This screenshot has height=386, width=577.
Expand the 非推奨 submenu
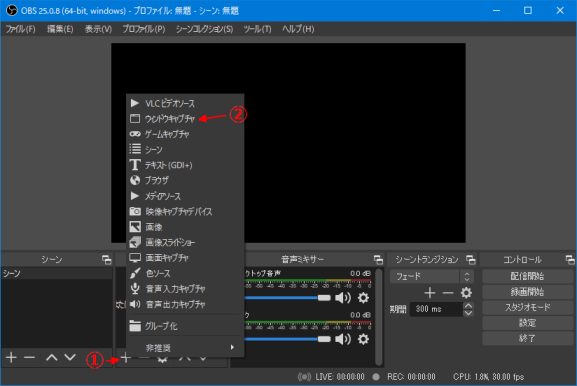(185, 348)
